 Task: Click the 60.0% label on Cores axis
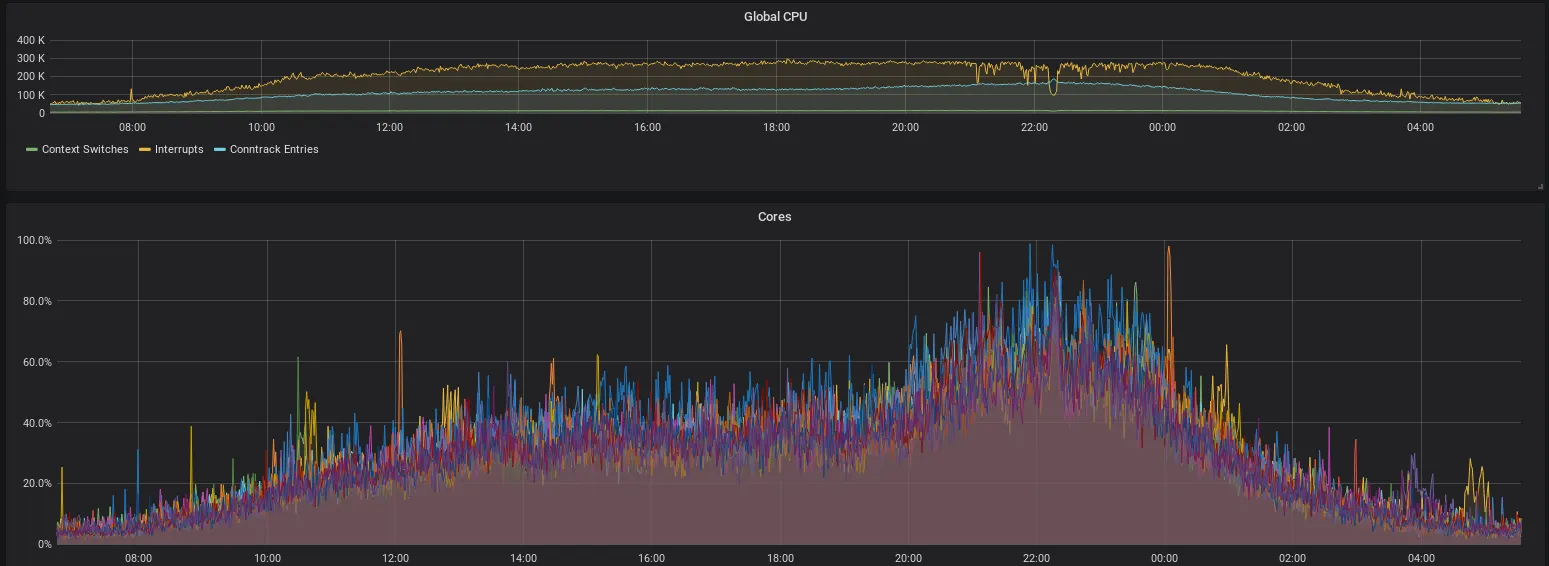[37, 362]
